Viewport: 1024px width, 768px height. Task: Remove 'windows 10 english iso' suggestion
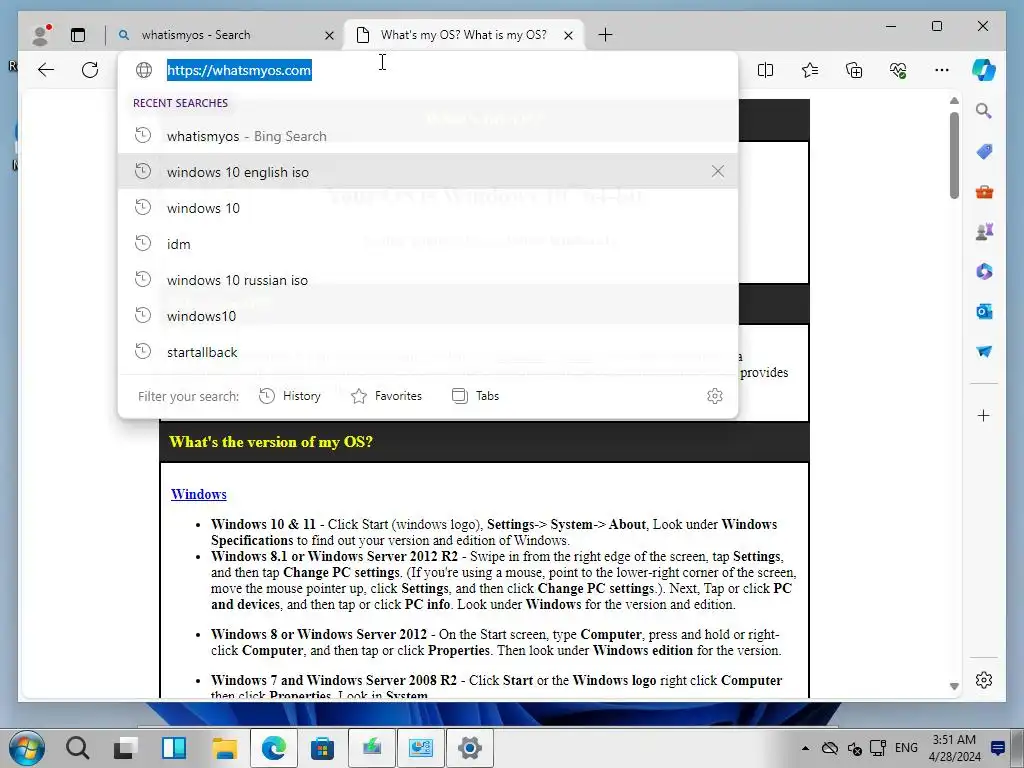click(x=718, y=171)
